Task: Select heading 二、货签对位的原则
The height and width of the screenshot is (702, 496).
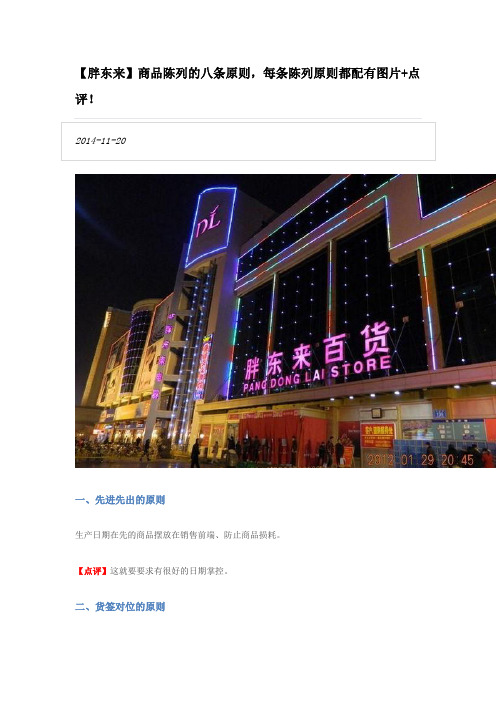Action: click(x=120, y=607)
